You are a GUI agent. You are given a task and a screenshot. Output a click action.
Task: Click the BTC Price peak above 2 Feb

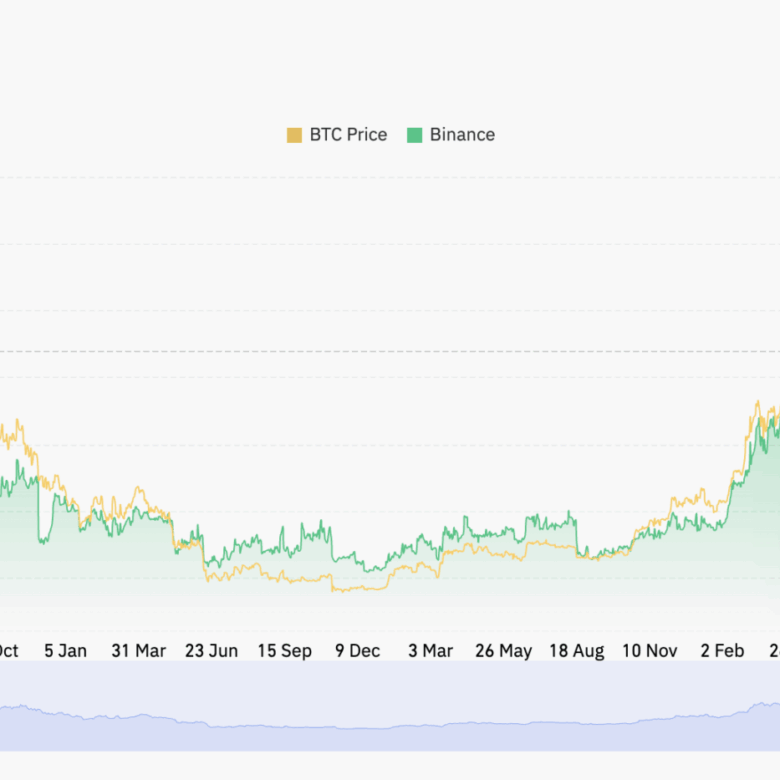[x=757, y=404]
